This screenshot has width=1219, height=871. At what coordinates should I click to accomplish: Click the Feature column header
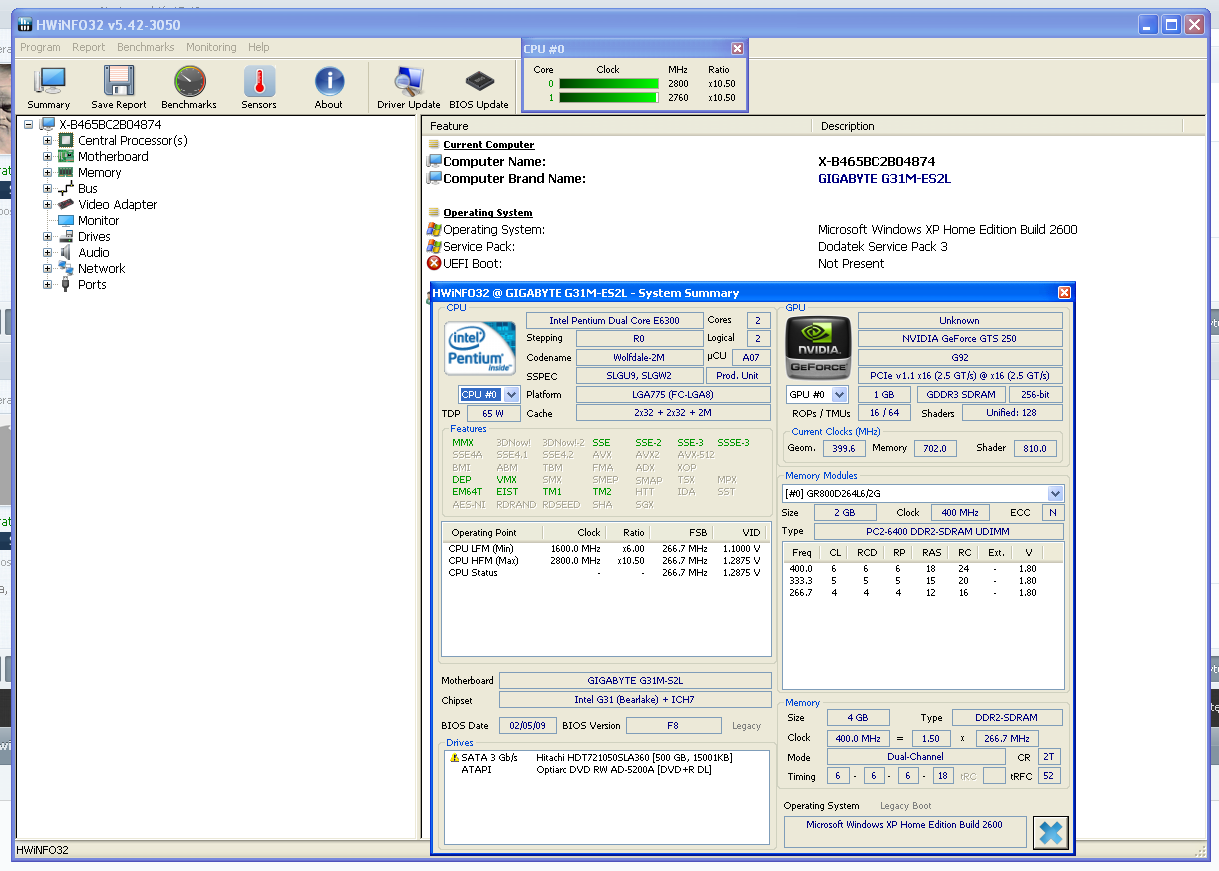[x=617, y=126]
